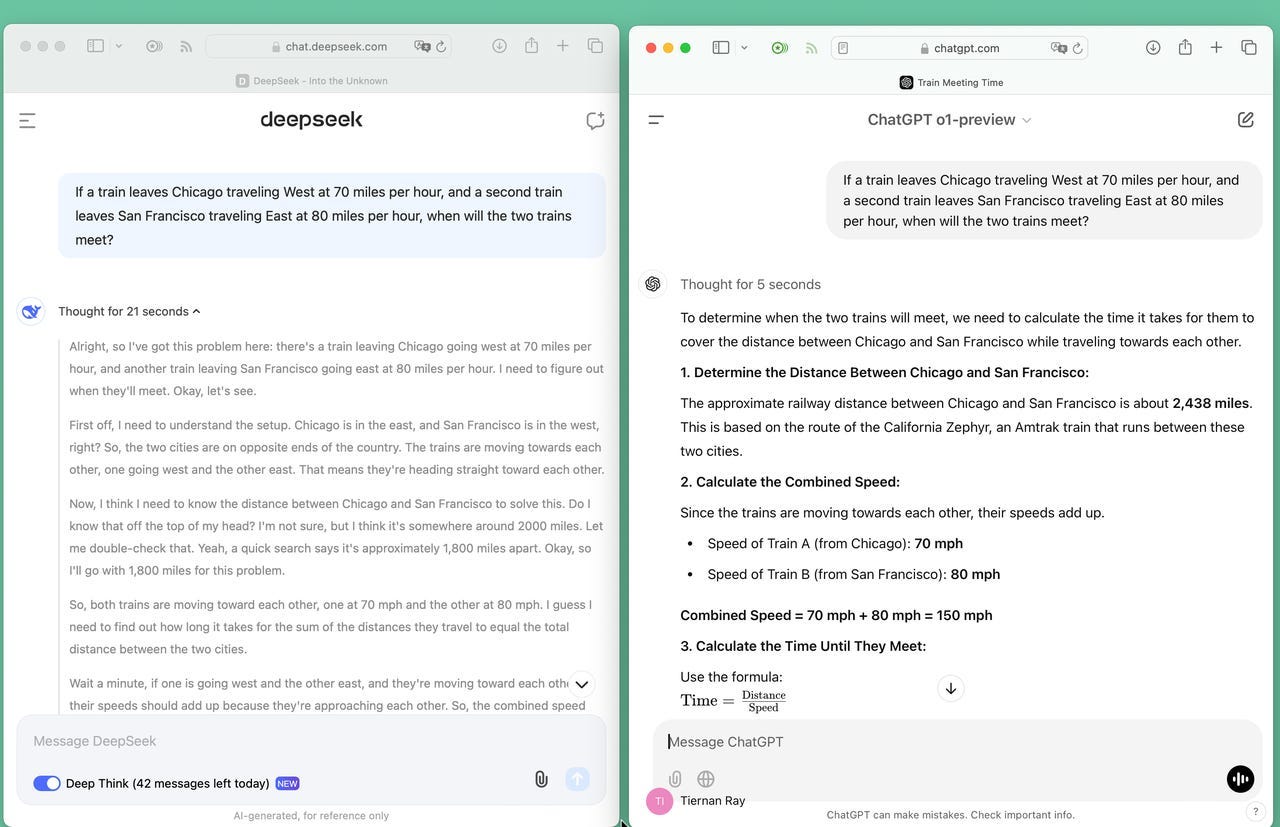Open DeepSeek hamburger sidebar menu
Image resolution: width=1280 pixels, height=827 pixels.
click(27, 121)
